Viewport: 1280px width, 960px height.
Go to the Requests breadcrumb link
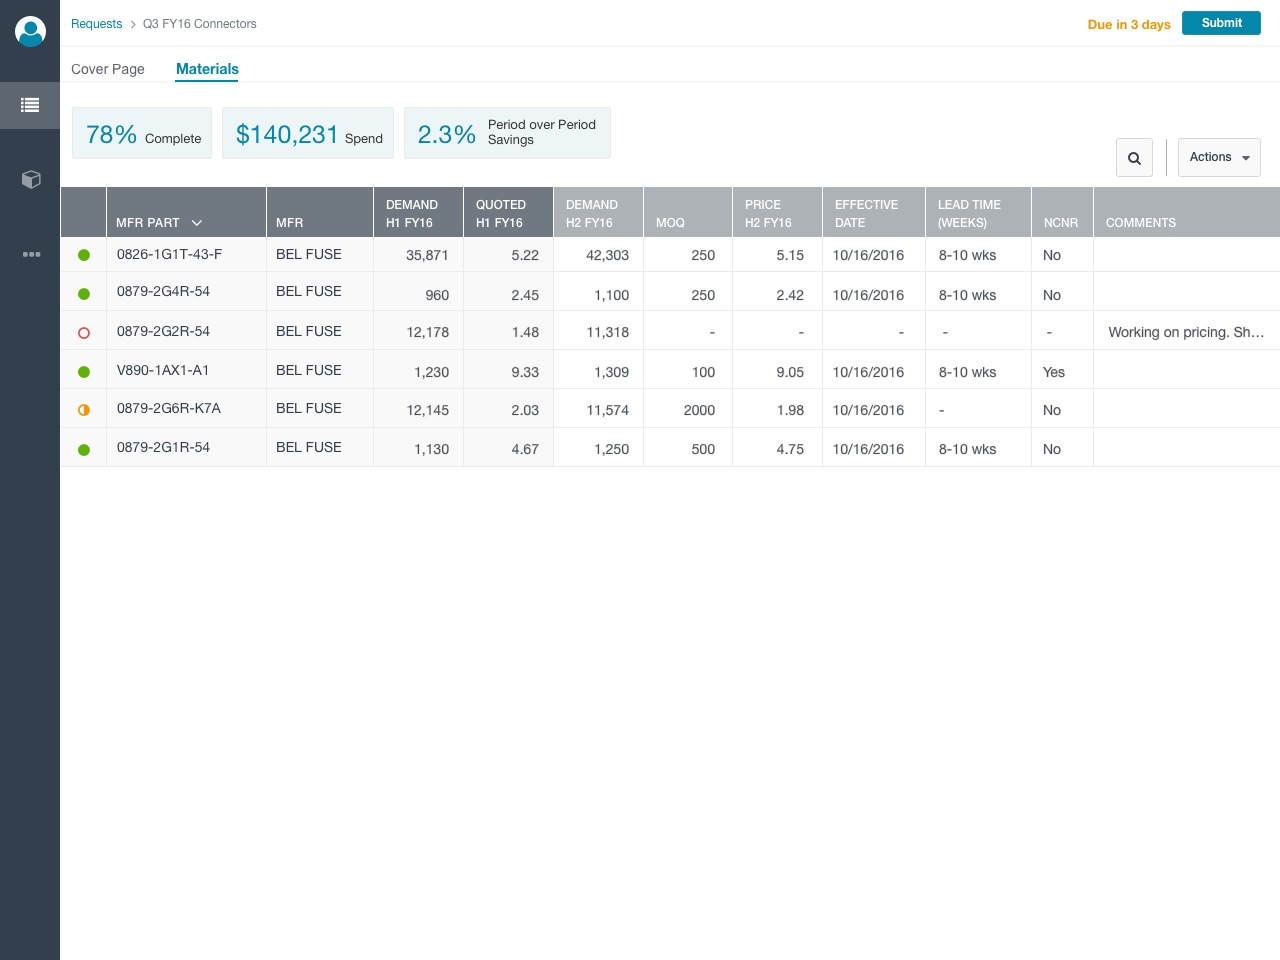[x=96, y=24]
